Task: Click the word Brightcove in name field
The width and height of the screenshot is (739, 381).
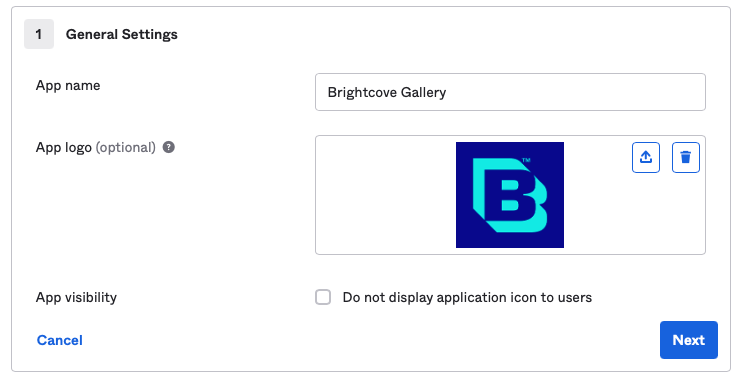Action: click(x=362, y=92)
